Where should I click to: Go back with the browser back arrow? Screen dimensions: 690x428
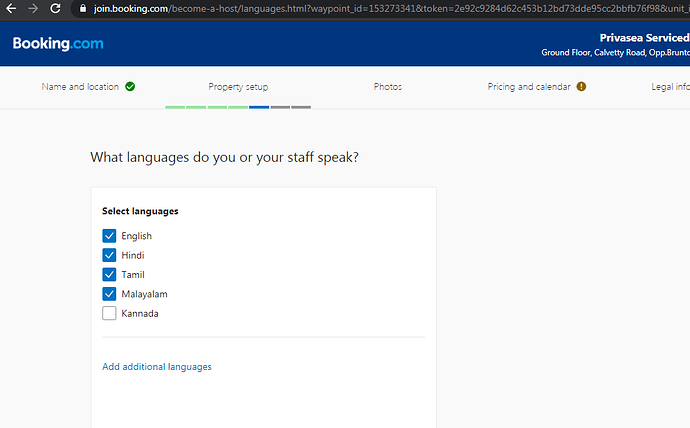[11, 8]
